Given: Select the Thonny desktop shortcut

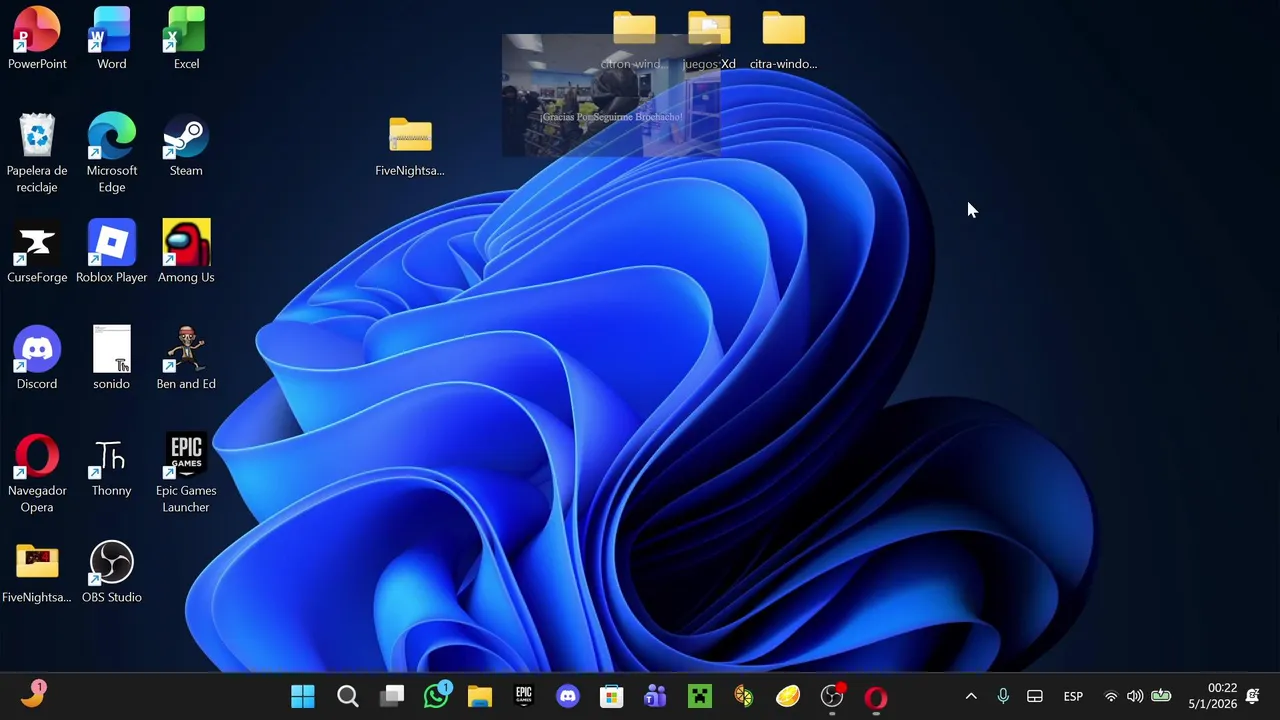Looking at the screenshot, I should [111, 465].
